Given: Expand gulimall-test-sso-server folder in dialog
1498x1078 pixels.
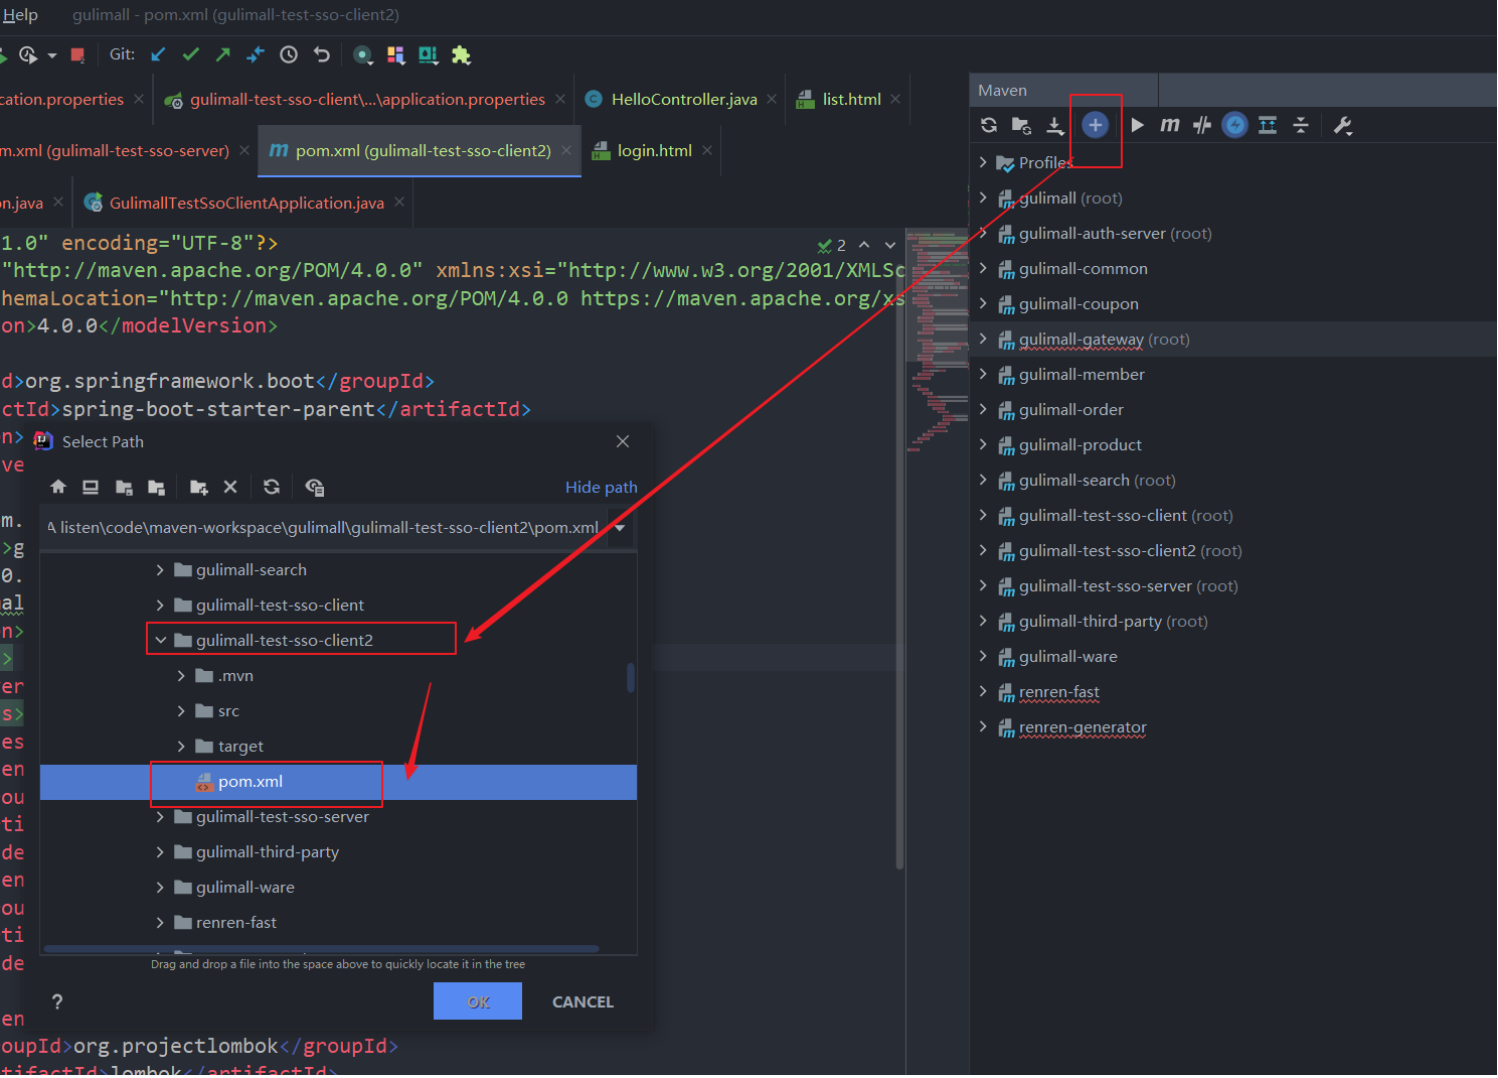Looking at the screenshot, I should pos(160,817).
